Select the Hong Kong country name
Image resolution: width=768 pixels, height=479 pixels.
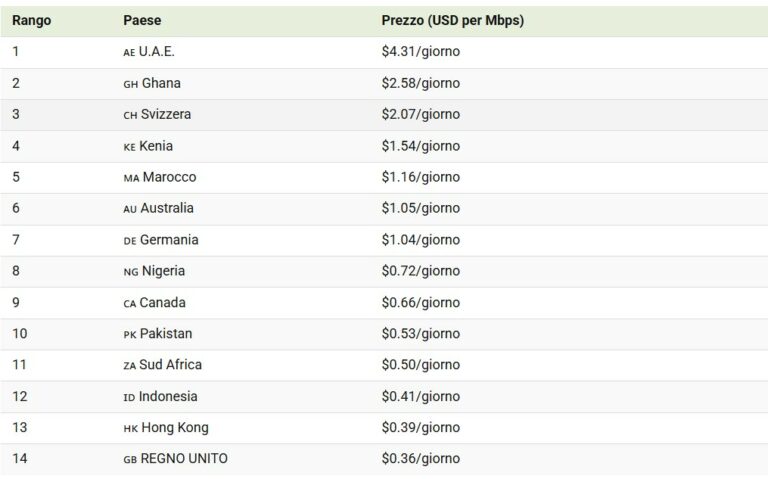point(175,428)
